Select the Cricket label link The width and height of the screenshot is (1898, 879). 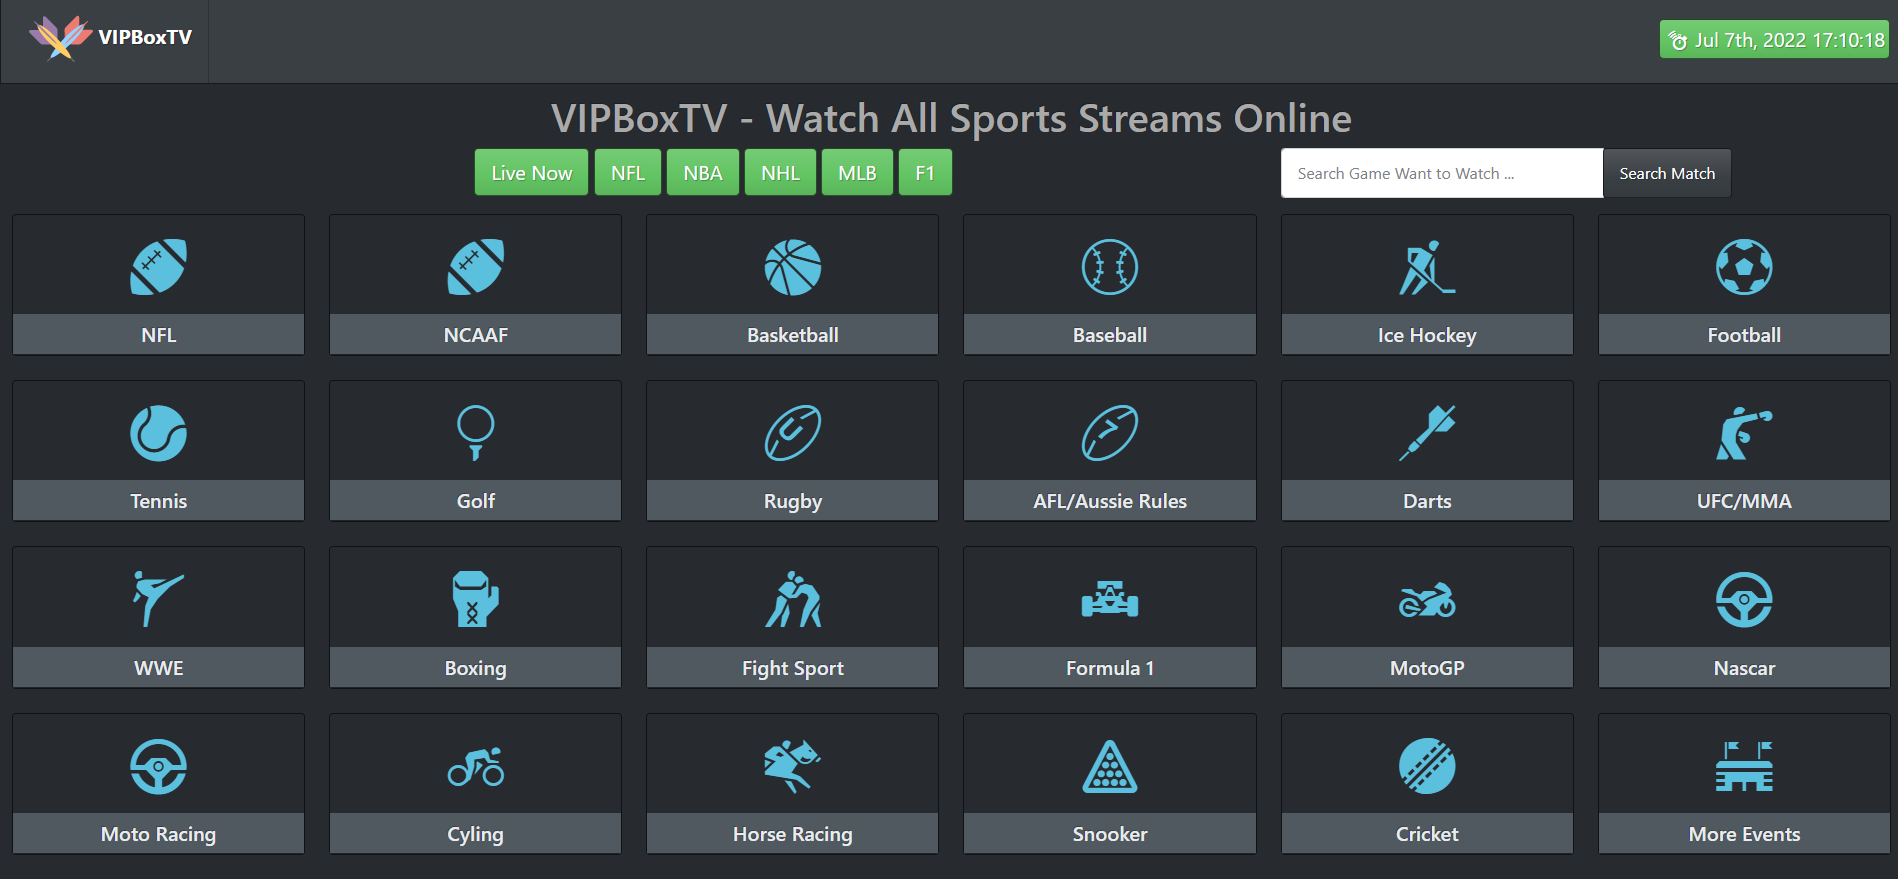point(1427,834)
